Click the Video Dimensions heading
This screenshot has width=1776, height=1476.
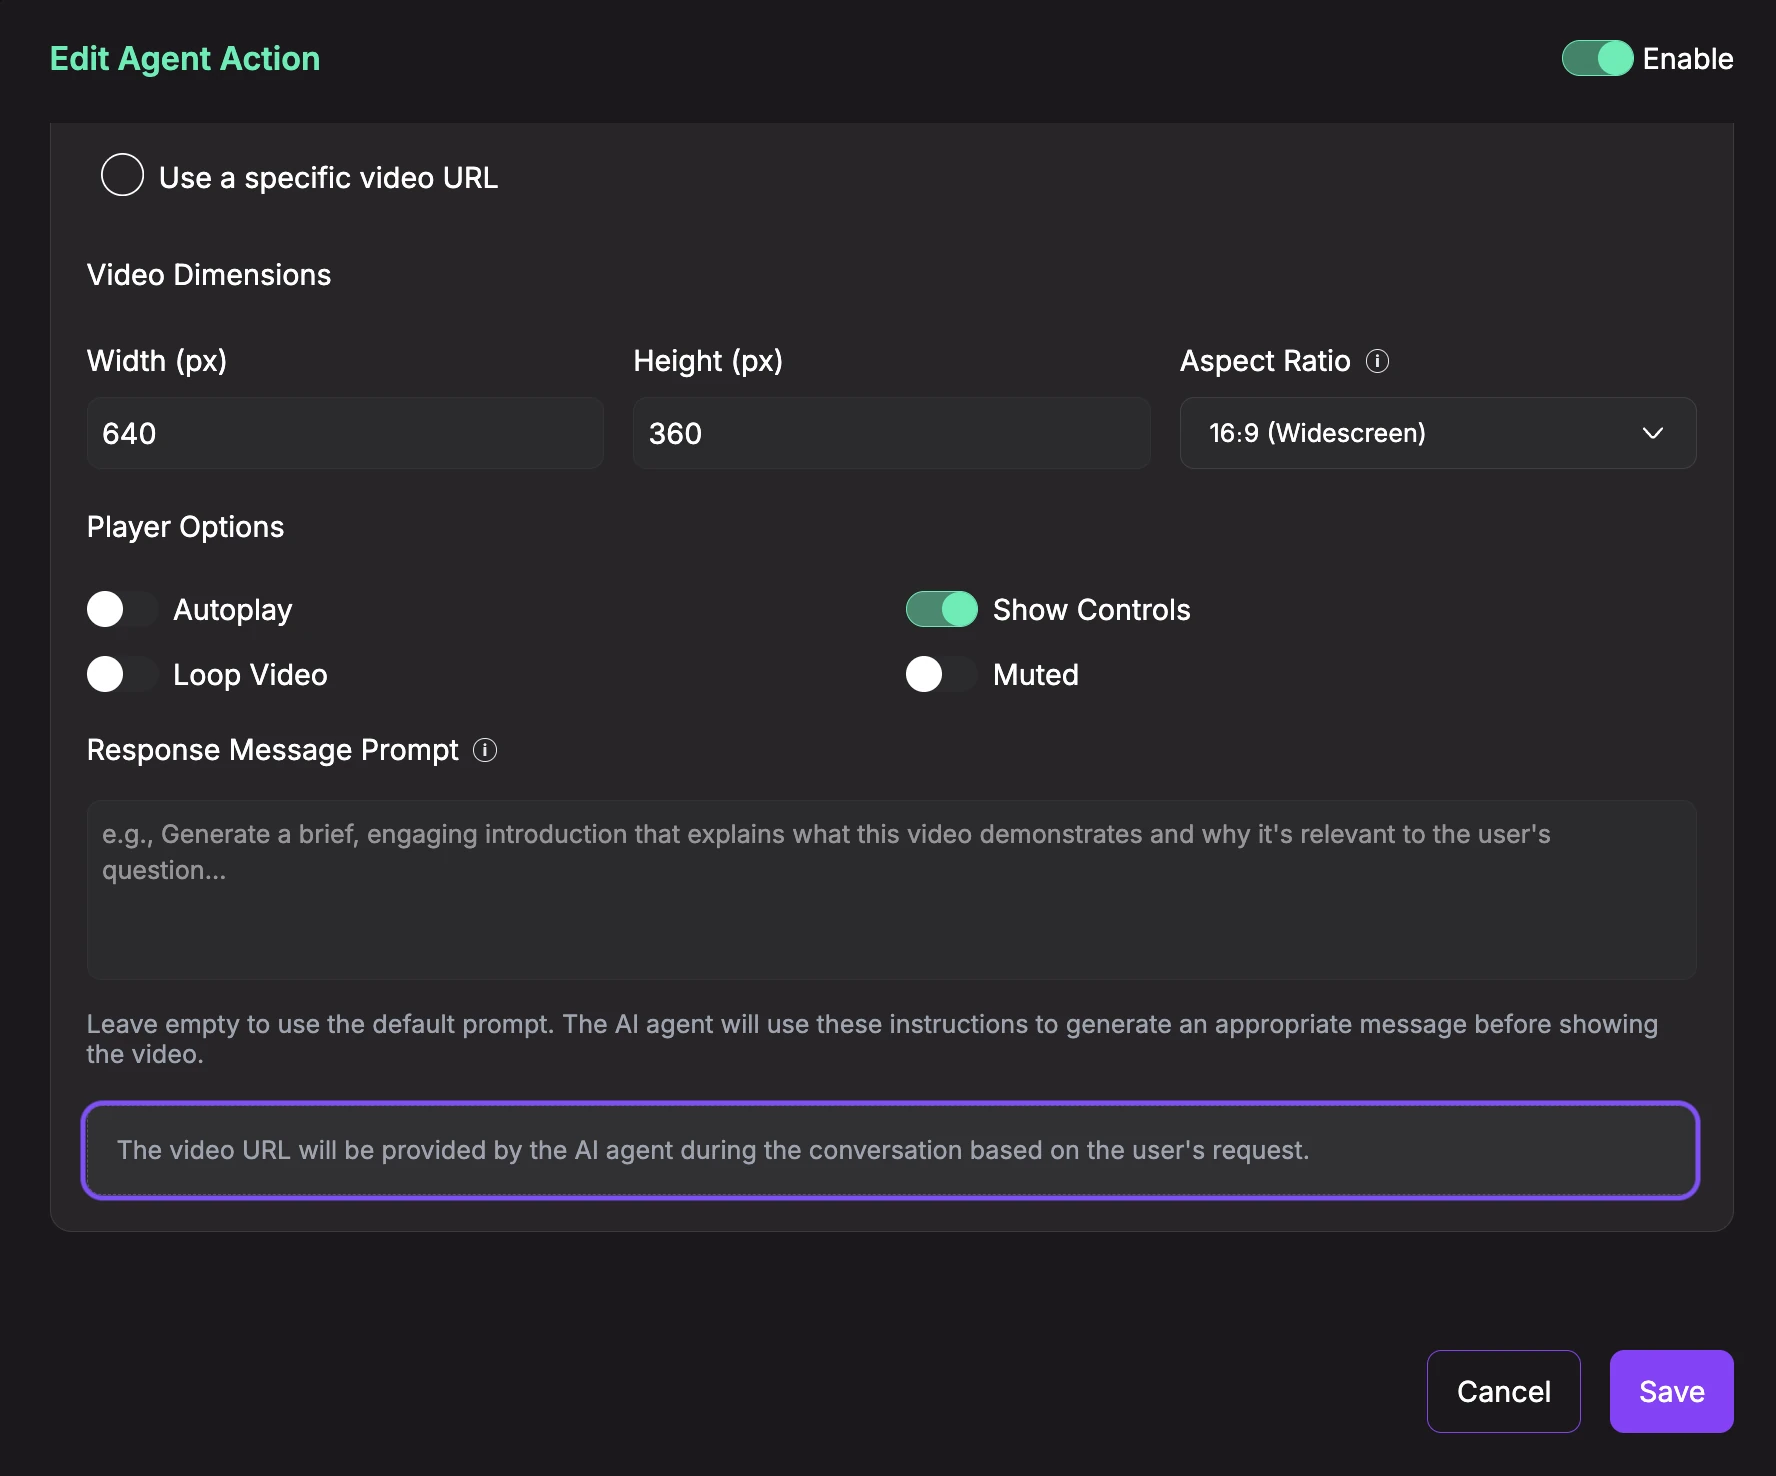(209, 274)
